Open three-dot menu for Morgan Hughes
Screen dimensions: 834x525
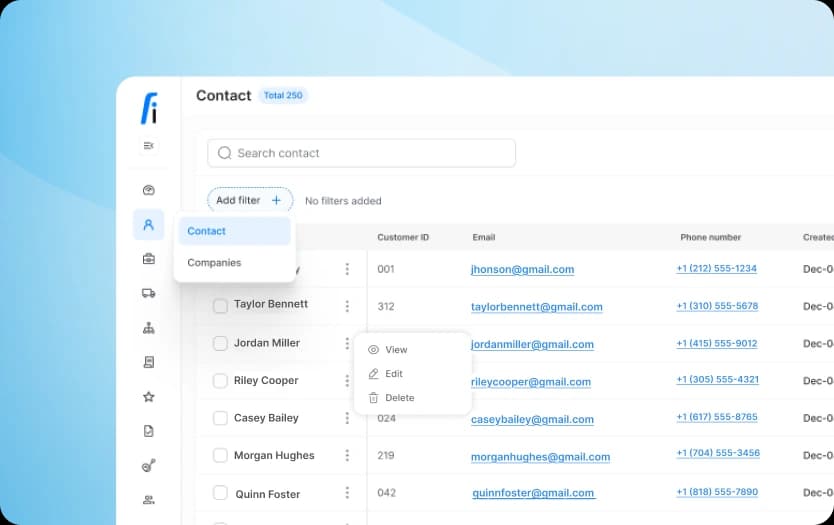pos(347,455)
